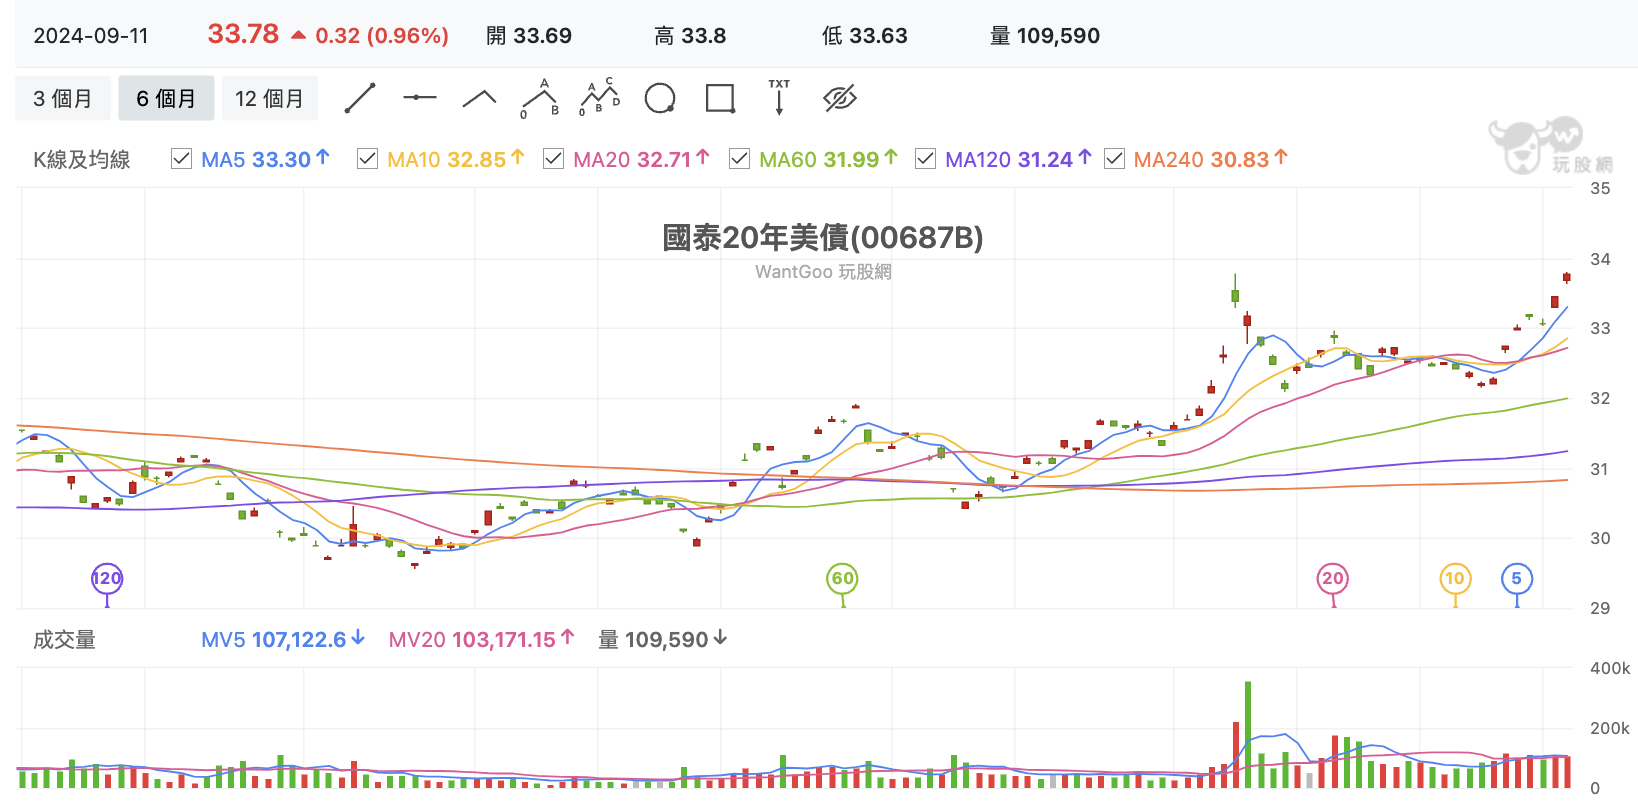1638x806 pixels.
Task: Click the yellow 10 period marker
Action: tap(1455, 578)
